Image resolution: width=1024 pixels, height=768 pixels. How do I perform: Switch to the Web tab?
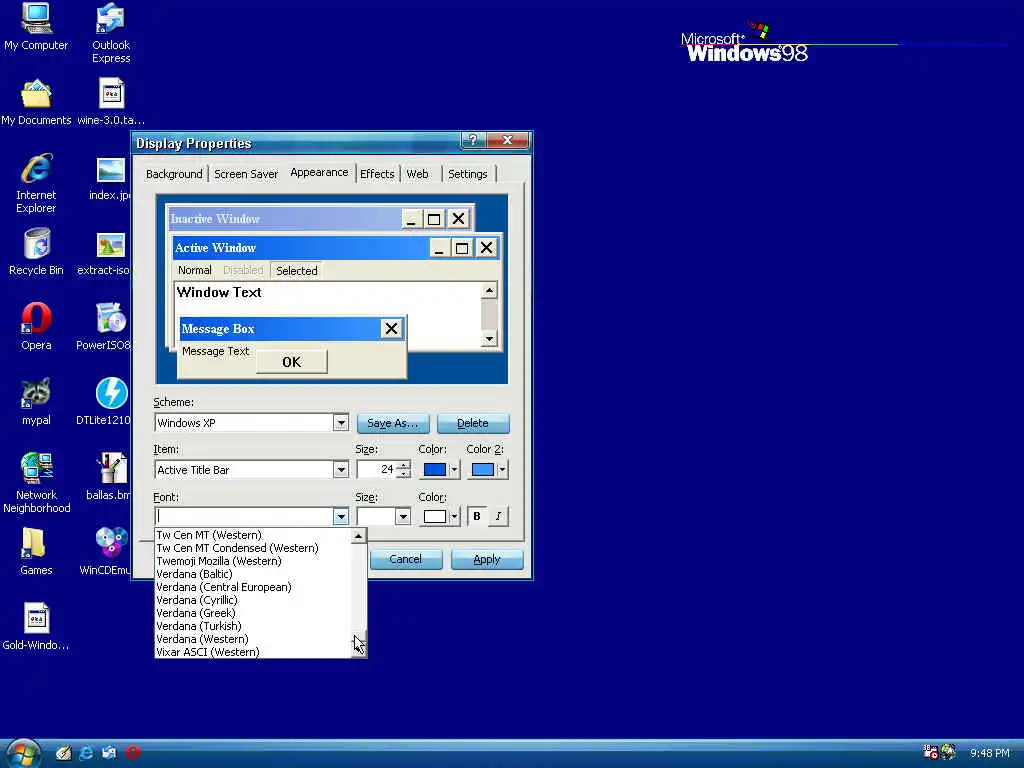pos(417,174)
